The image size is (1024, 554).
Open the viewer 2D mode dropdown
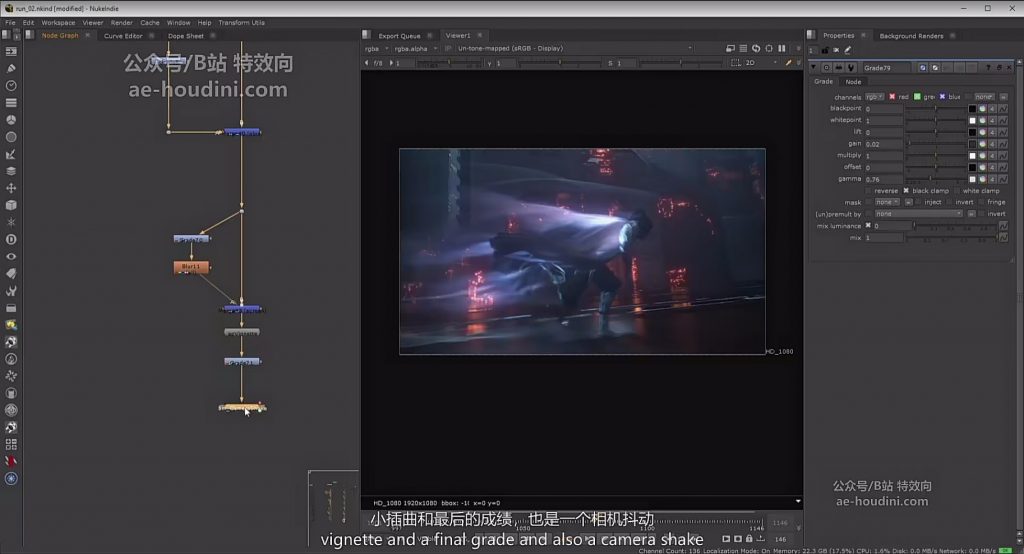[x=761, y=63]
